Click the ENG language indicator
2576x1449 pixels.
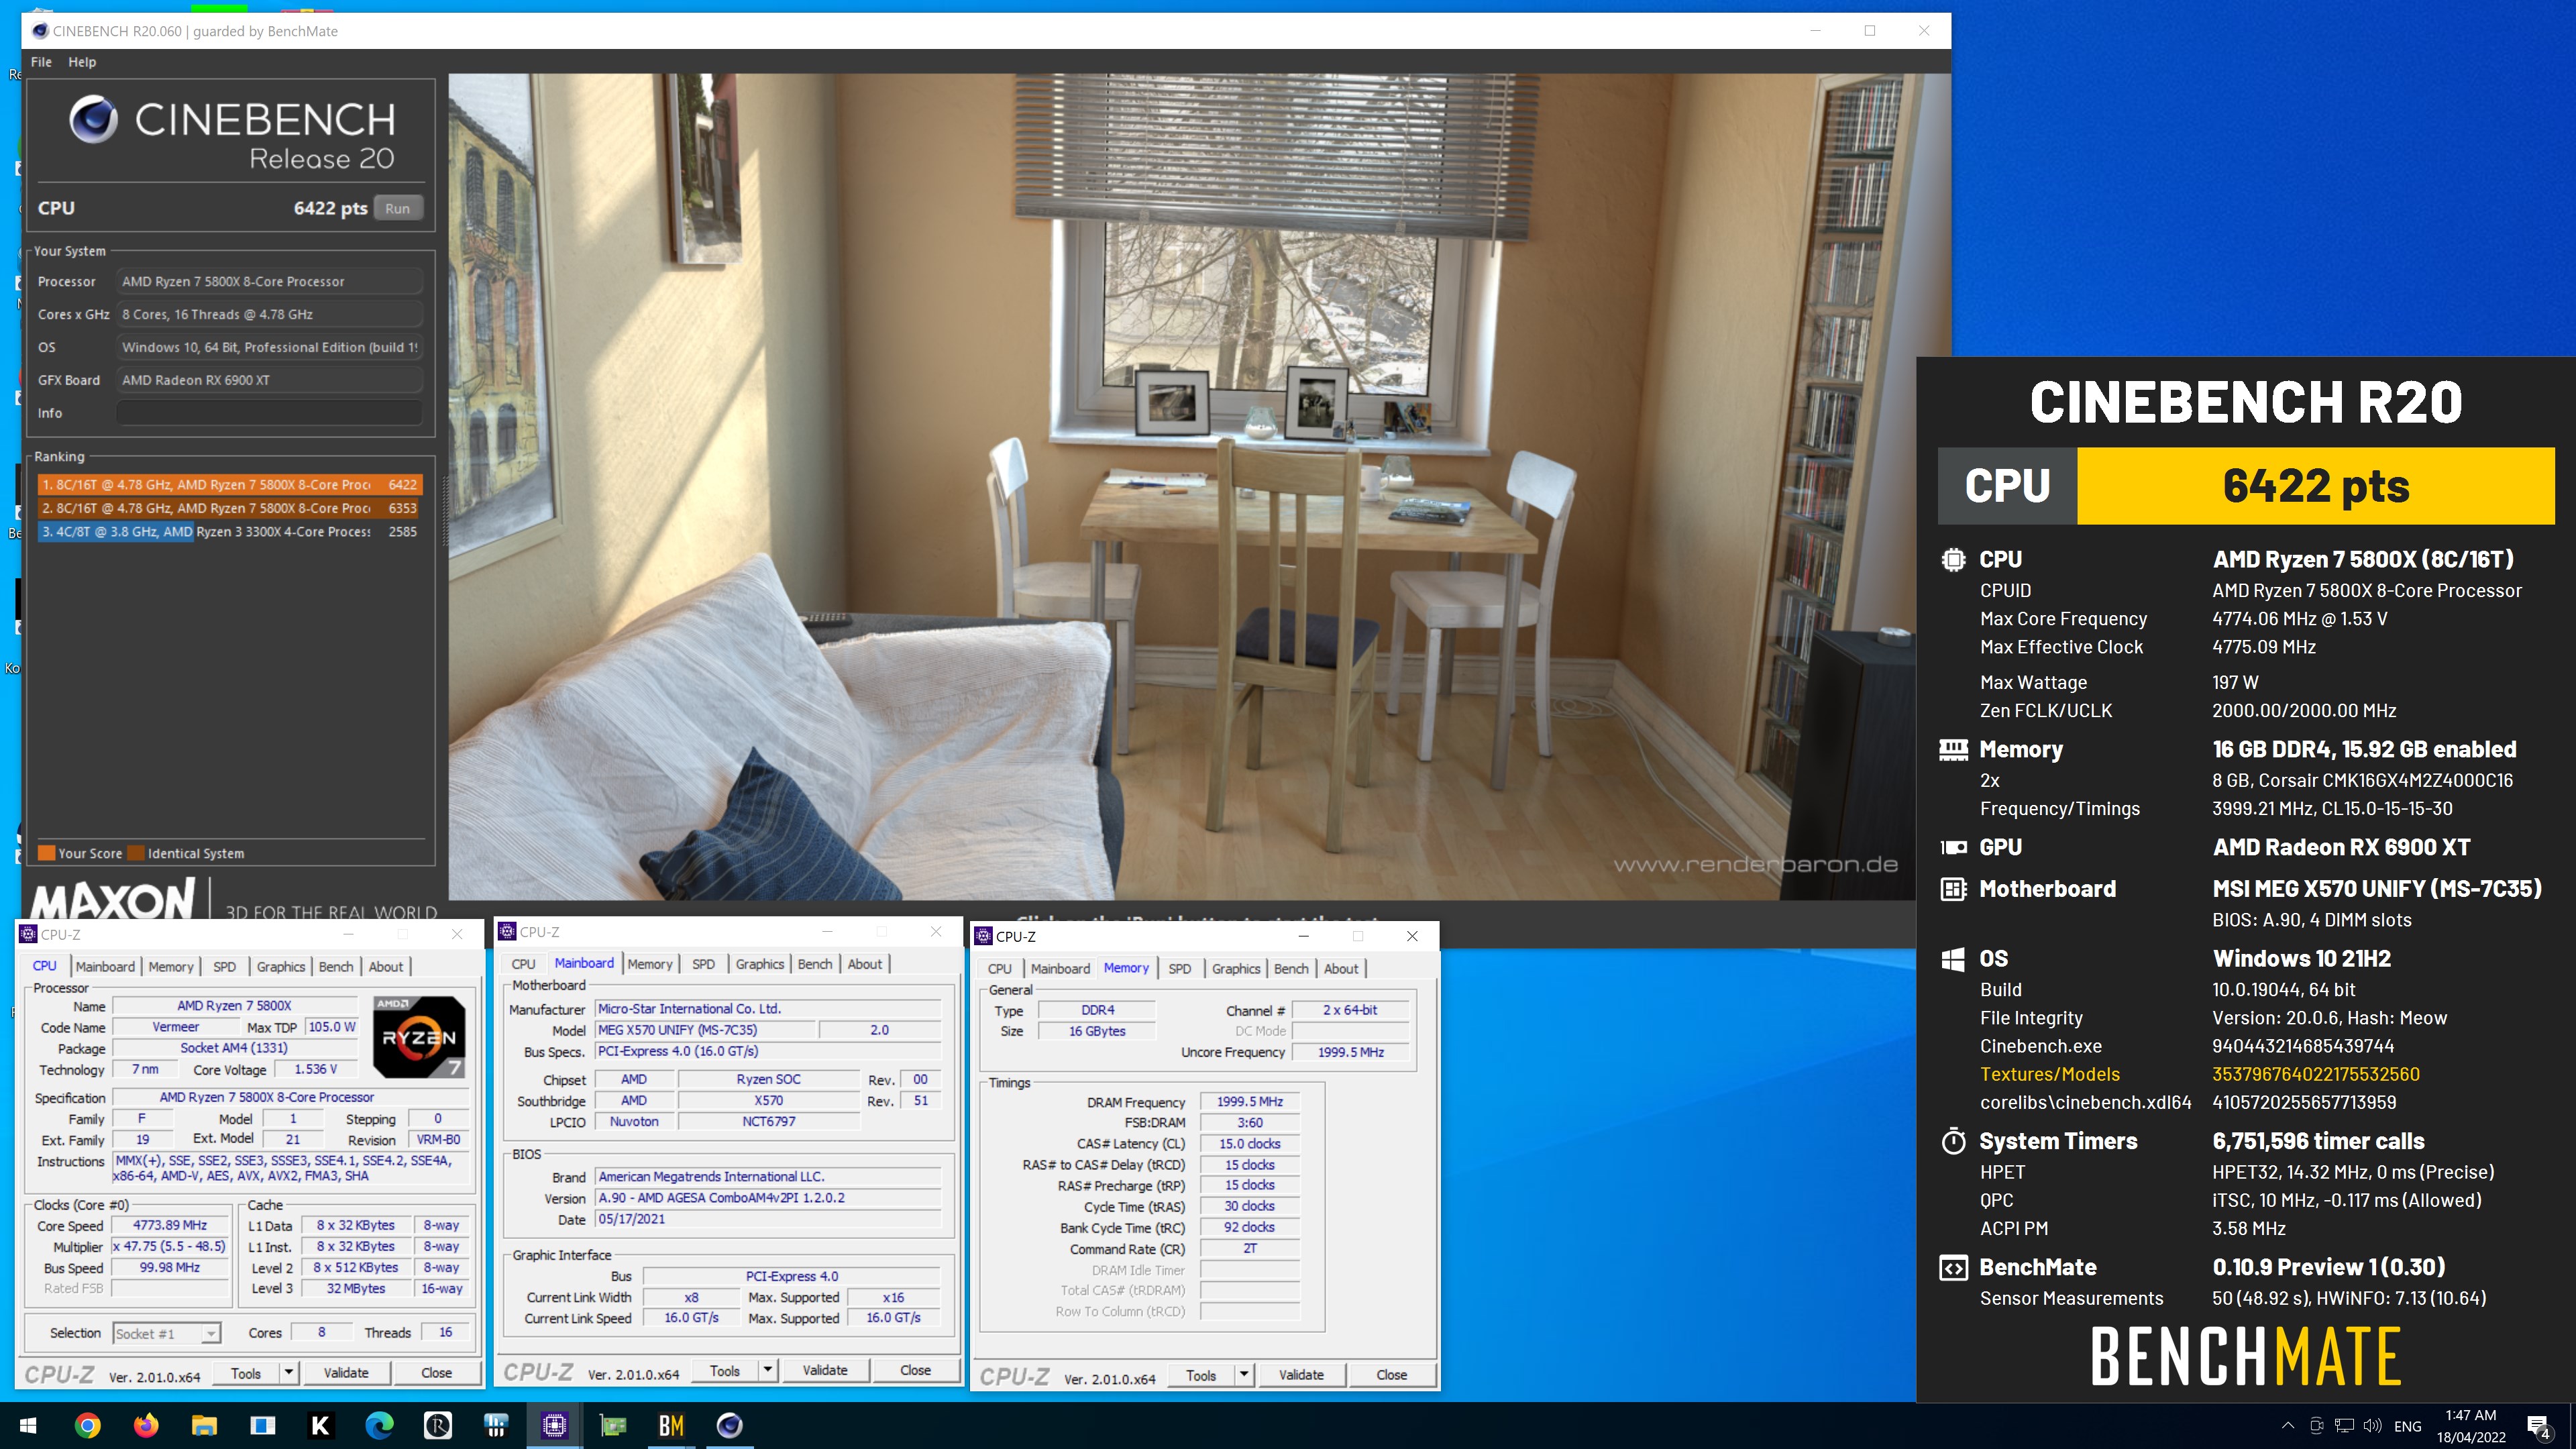coord(2408,1426)
